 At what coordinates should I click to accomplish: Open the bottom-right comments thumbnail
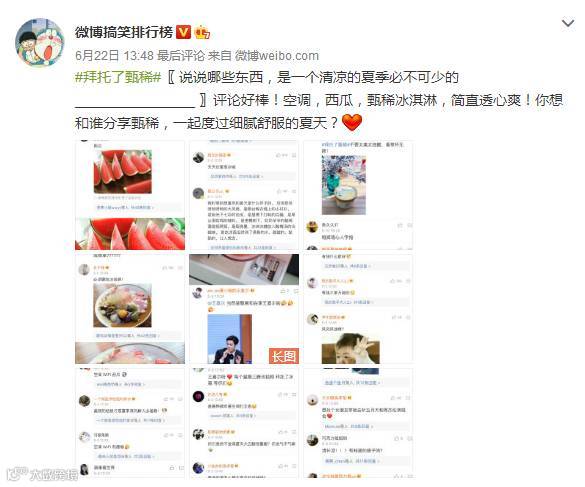pos(358,423)
